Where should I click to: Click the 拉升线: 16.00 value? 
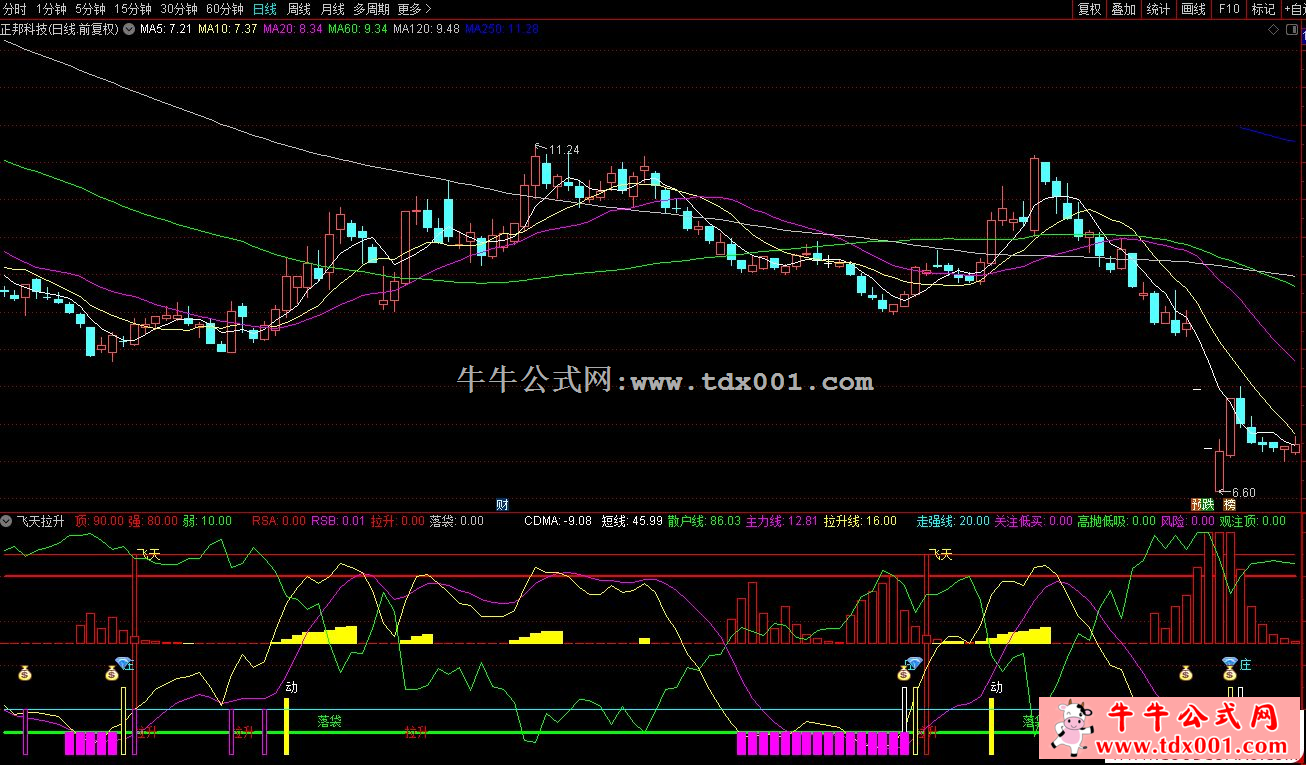[860, 521]
